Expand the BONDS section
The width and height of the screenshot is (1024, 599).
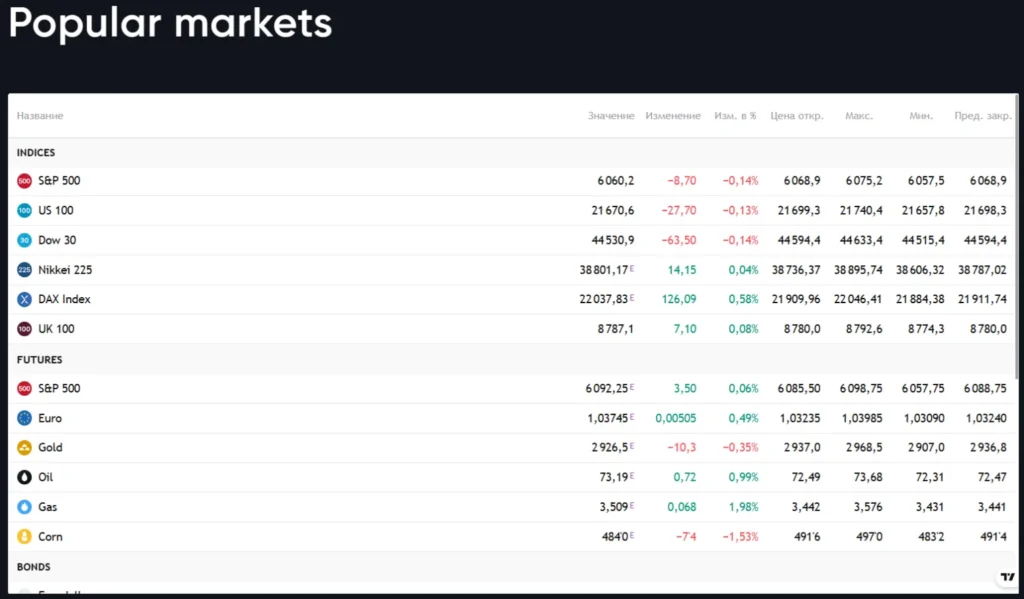(33, 566)
